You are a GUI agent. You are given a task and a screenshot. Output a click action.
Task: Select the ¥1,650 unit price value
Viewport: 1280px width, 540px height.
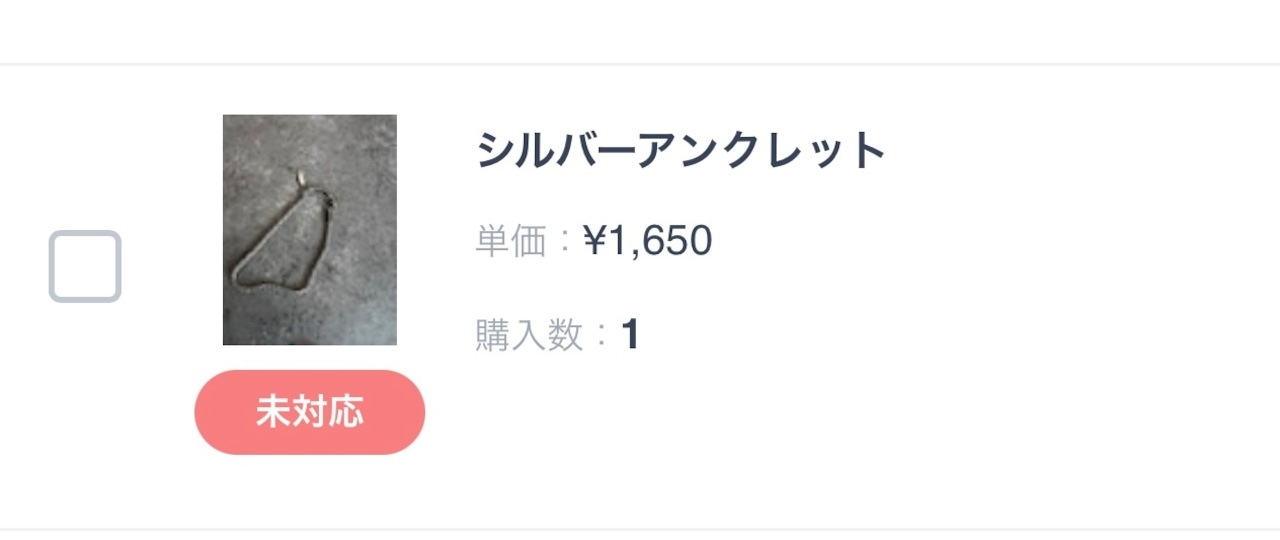point(647,241)
